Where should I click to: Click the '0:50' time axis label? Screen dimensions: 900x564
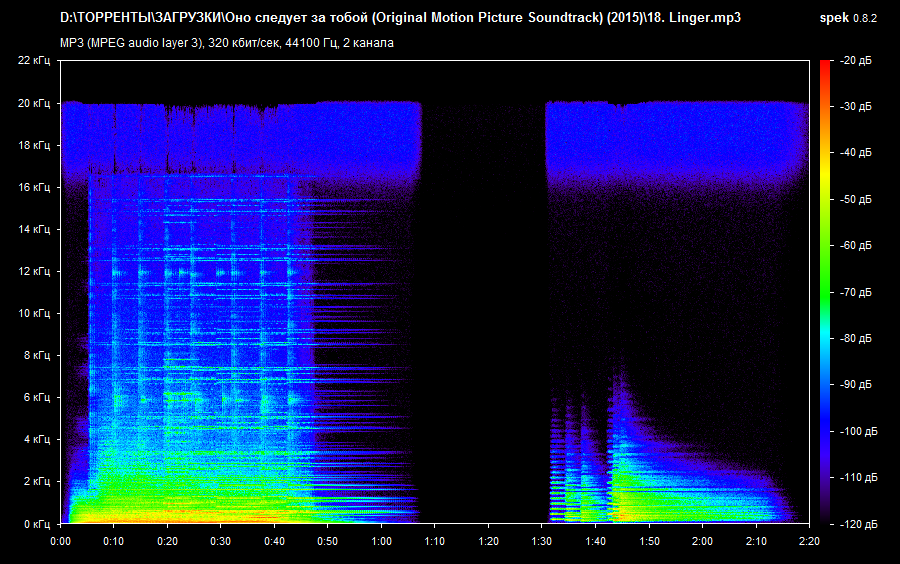328,541
